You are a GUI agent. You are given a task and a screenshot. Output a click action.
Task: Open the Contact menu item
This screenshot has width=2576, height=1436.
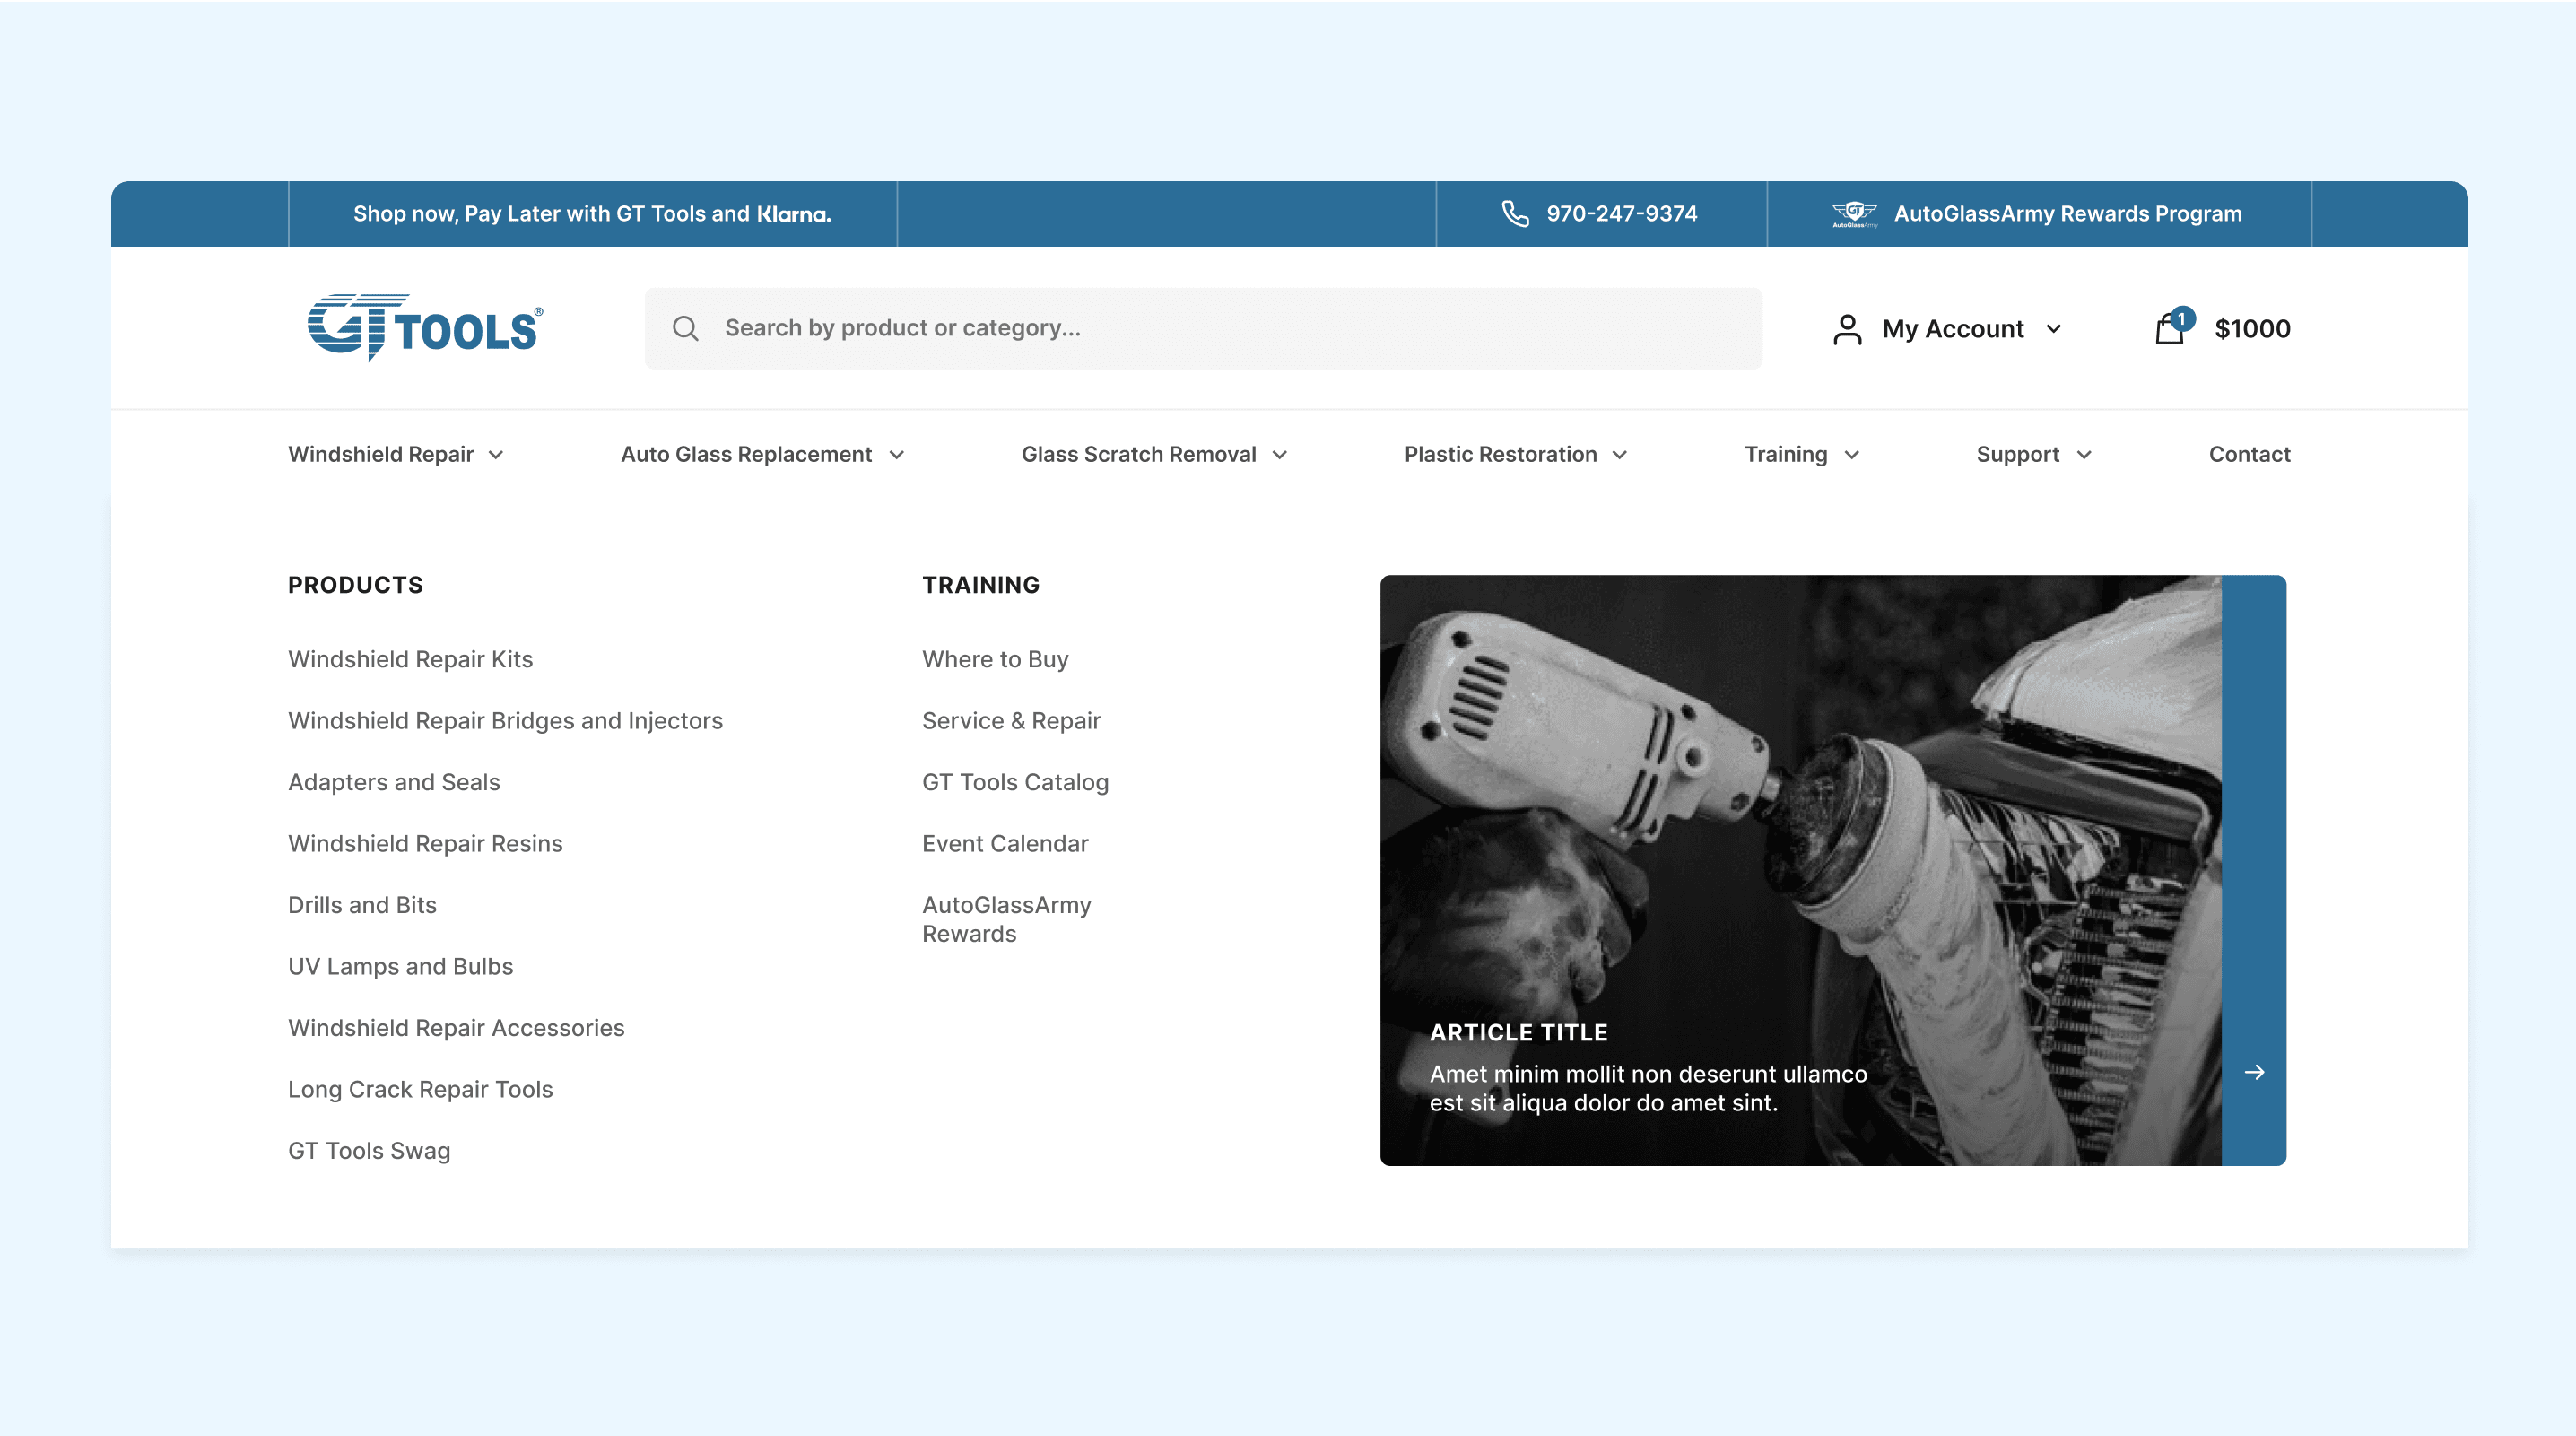coord(2249,455)
